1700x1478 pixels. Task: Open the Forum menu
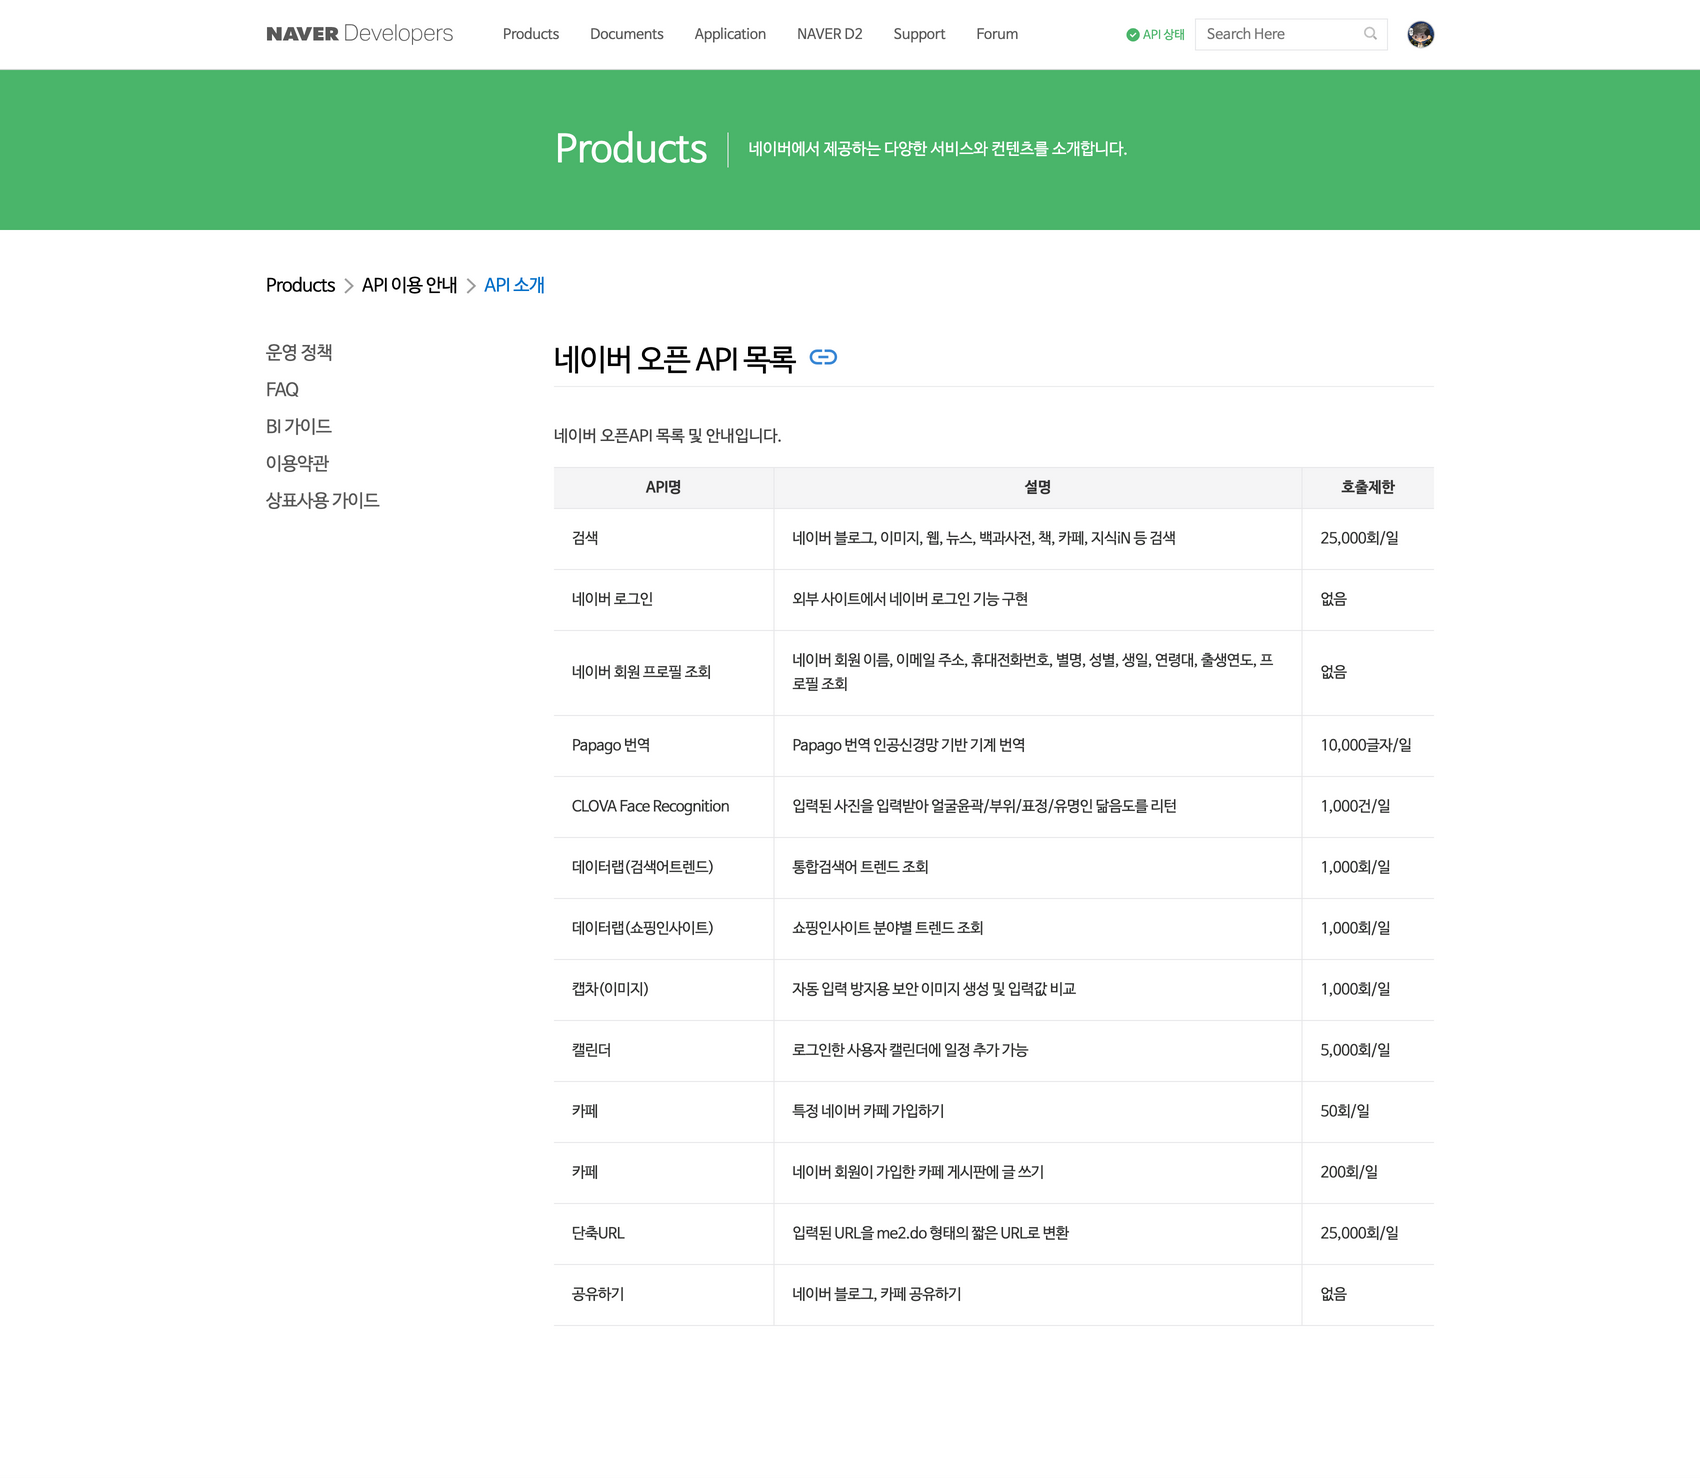click(997, 34)
